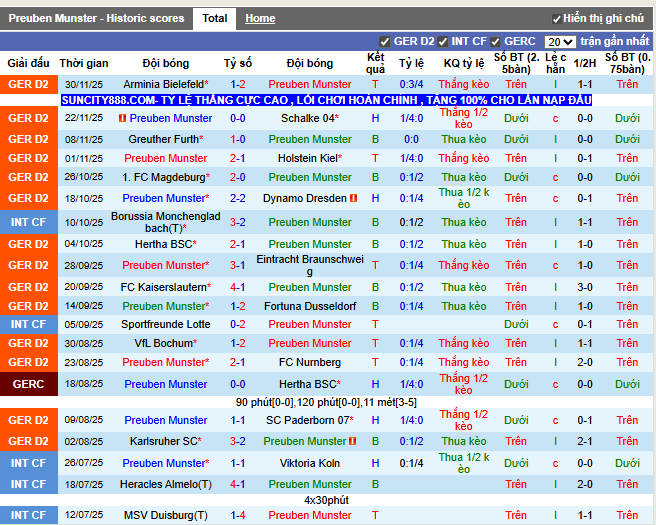The height and width of the screenshot is (525, 656).
Task: Click INT CF badge on MSV Duisburg row
Action: (x=28, y=515)
